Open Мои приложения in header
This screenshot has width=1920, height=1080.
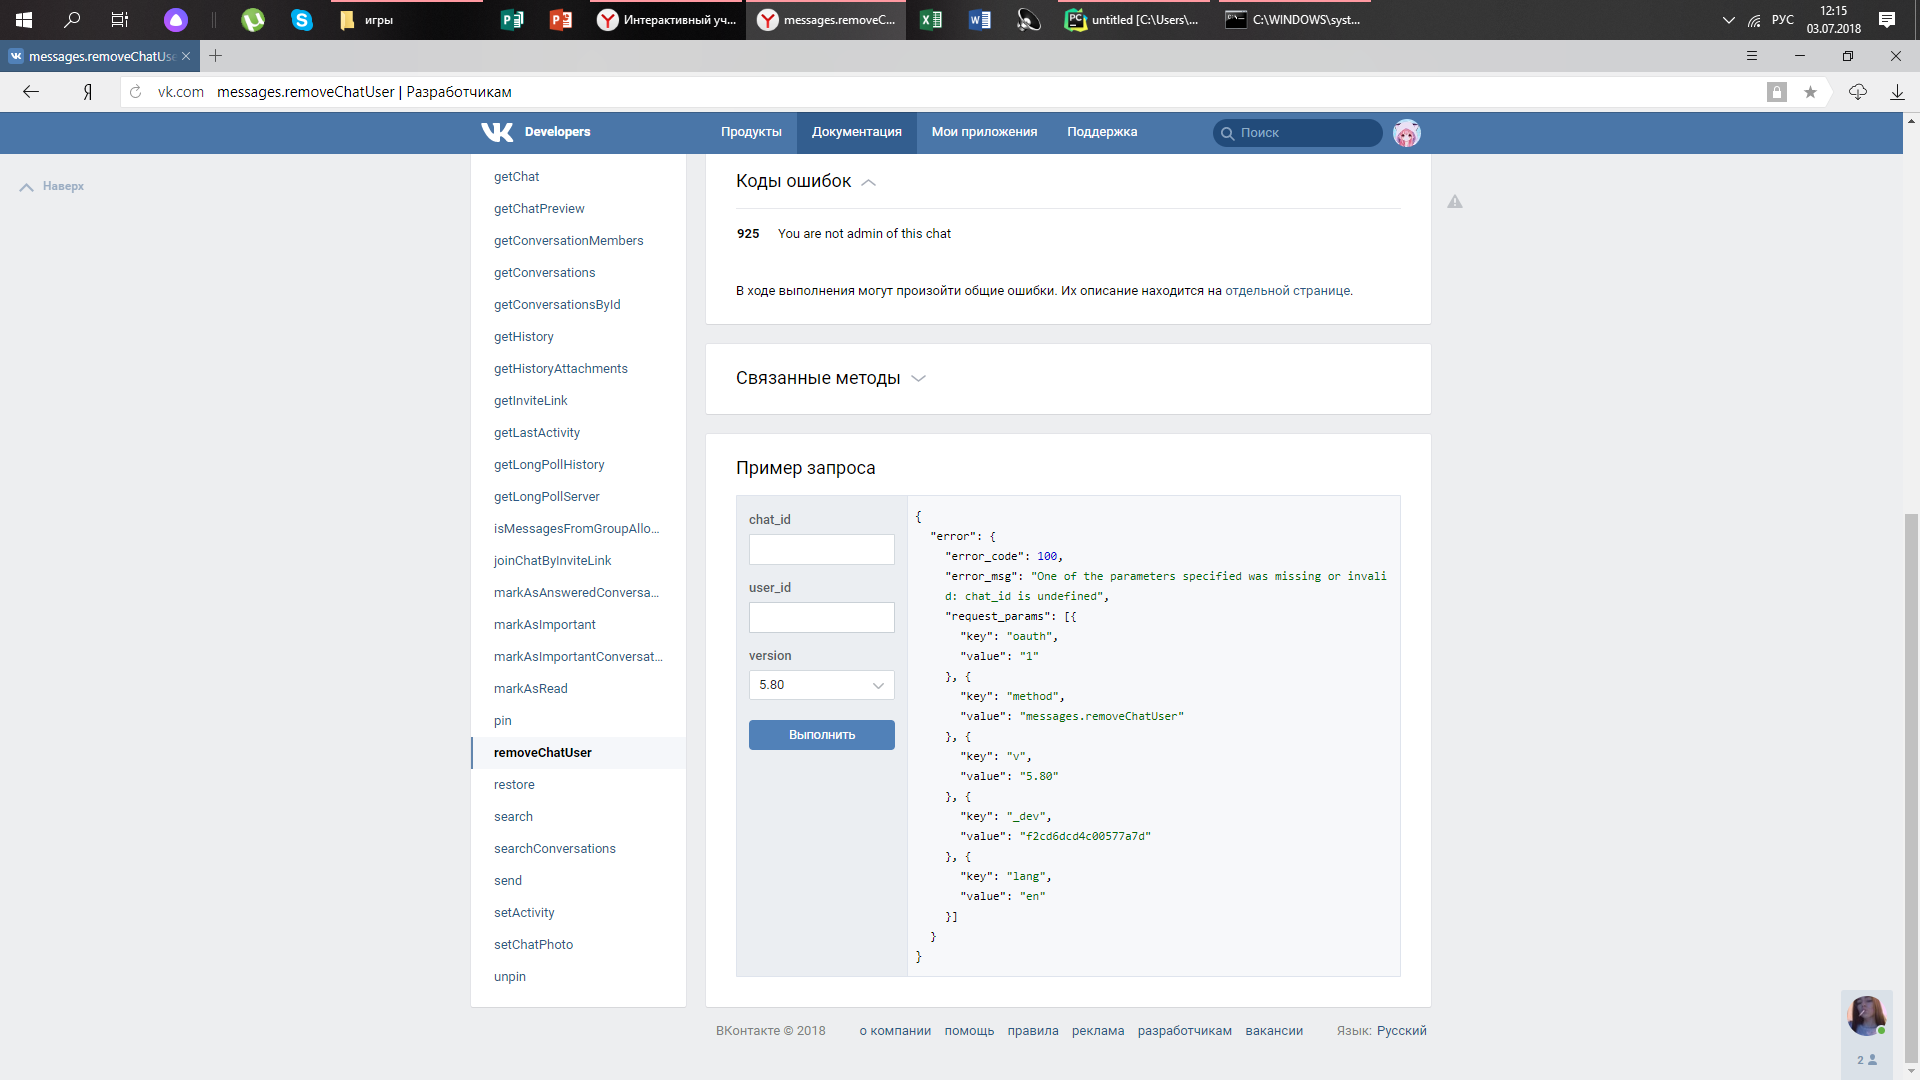[984, 132]
